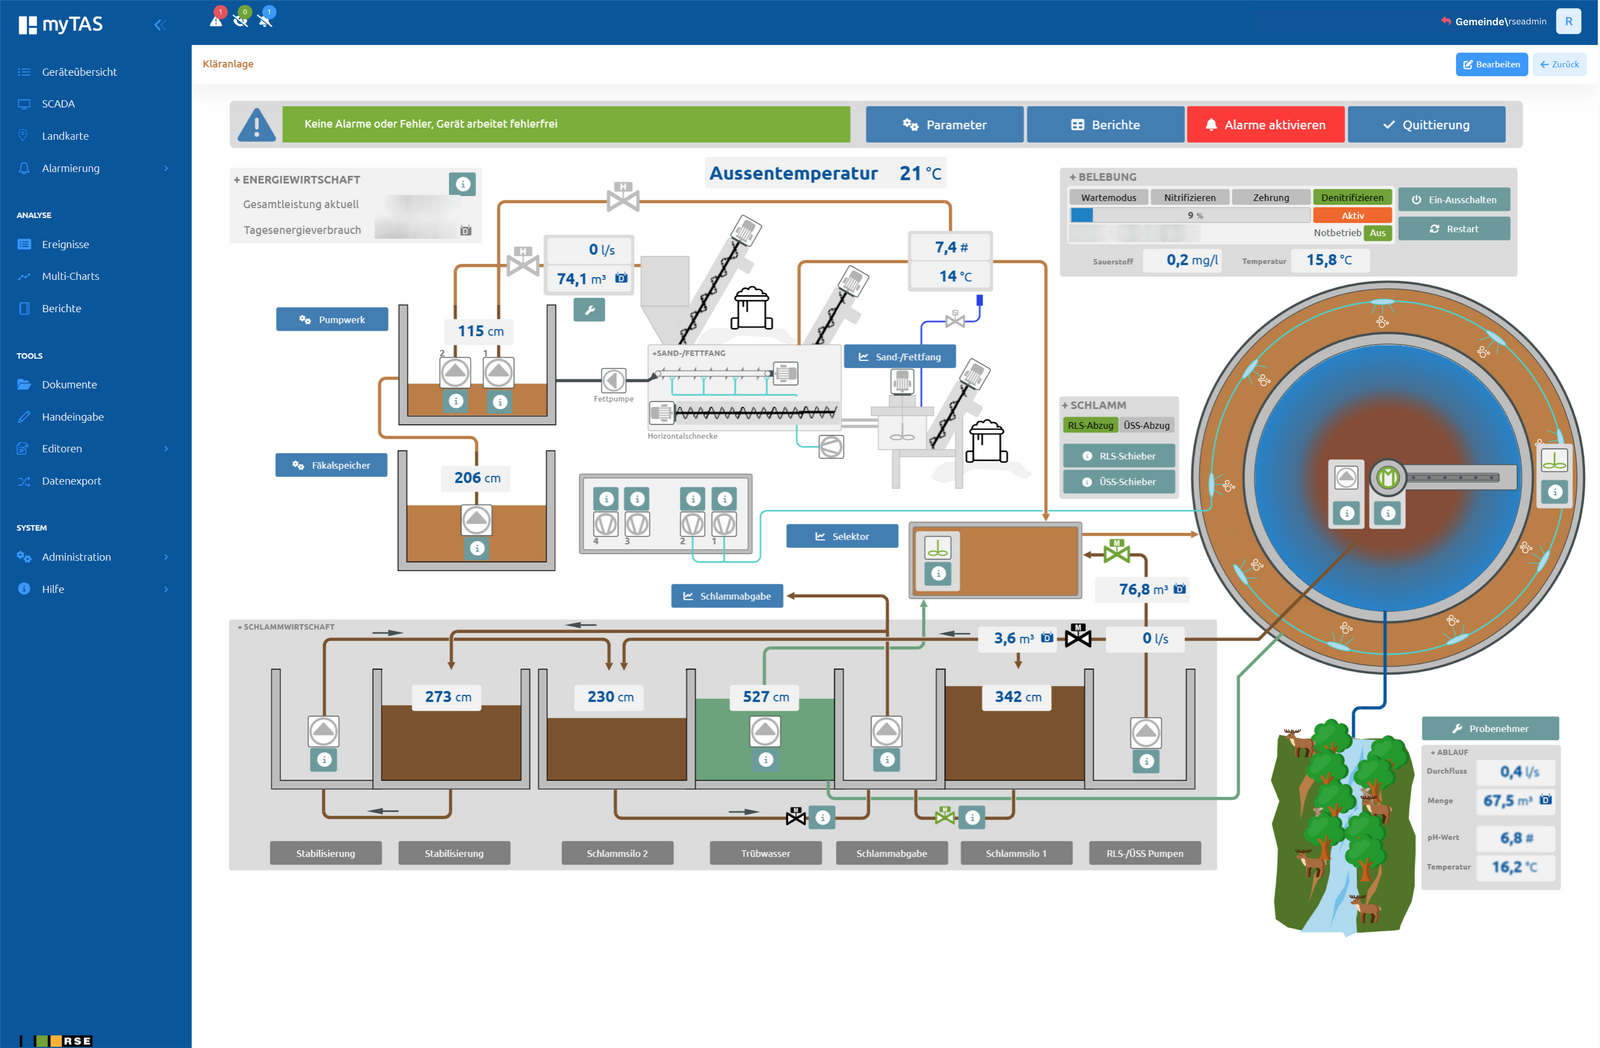Expand the Editoren submenu chevron

(x=166, y=449)
